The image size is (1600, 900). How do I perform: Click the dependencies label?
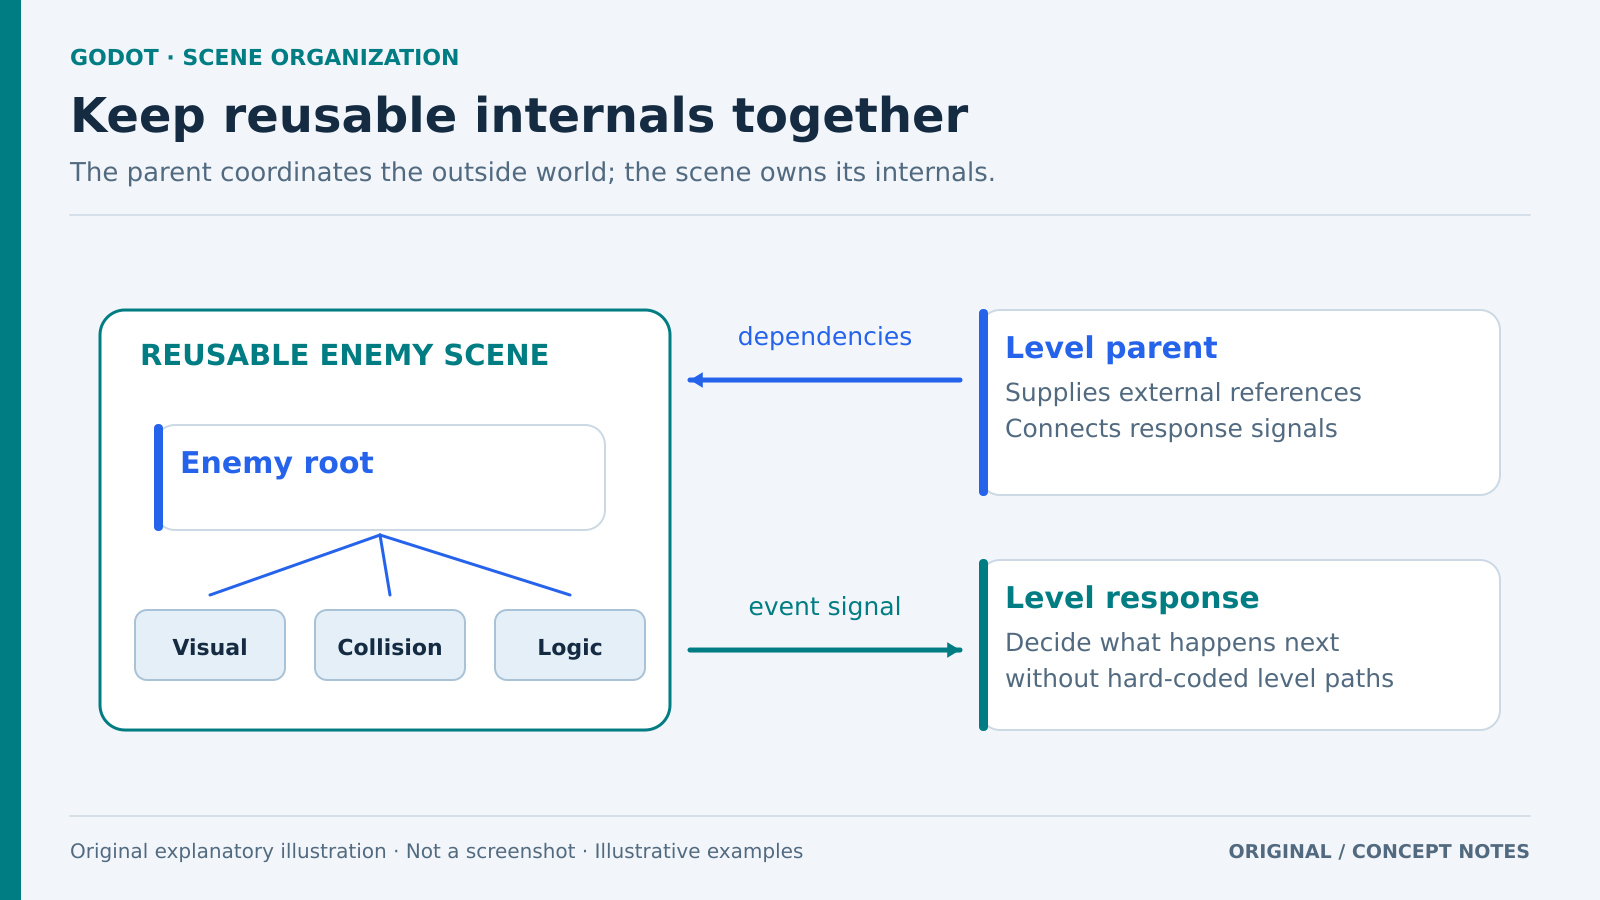coord(825,337)
